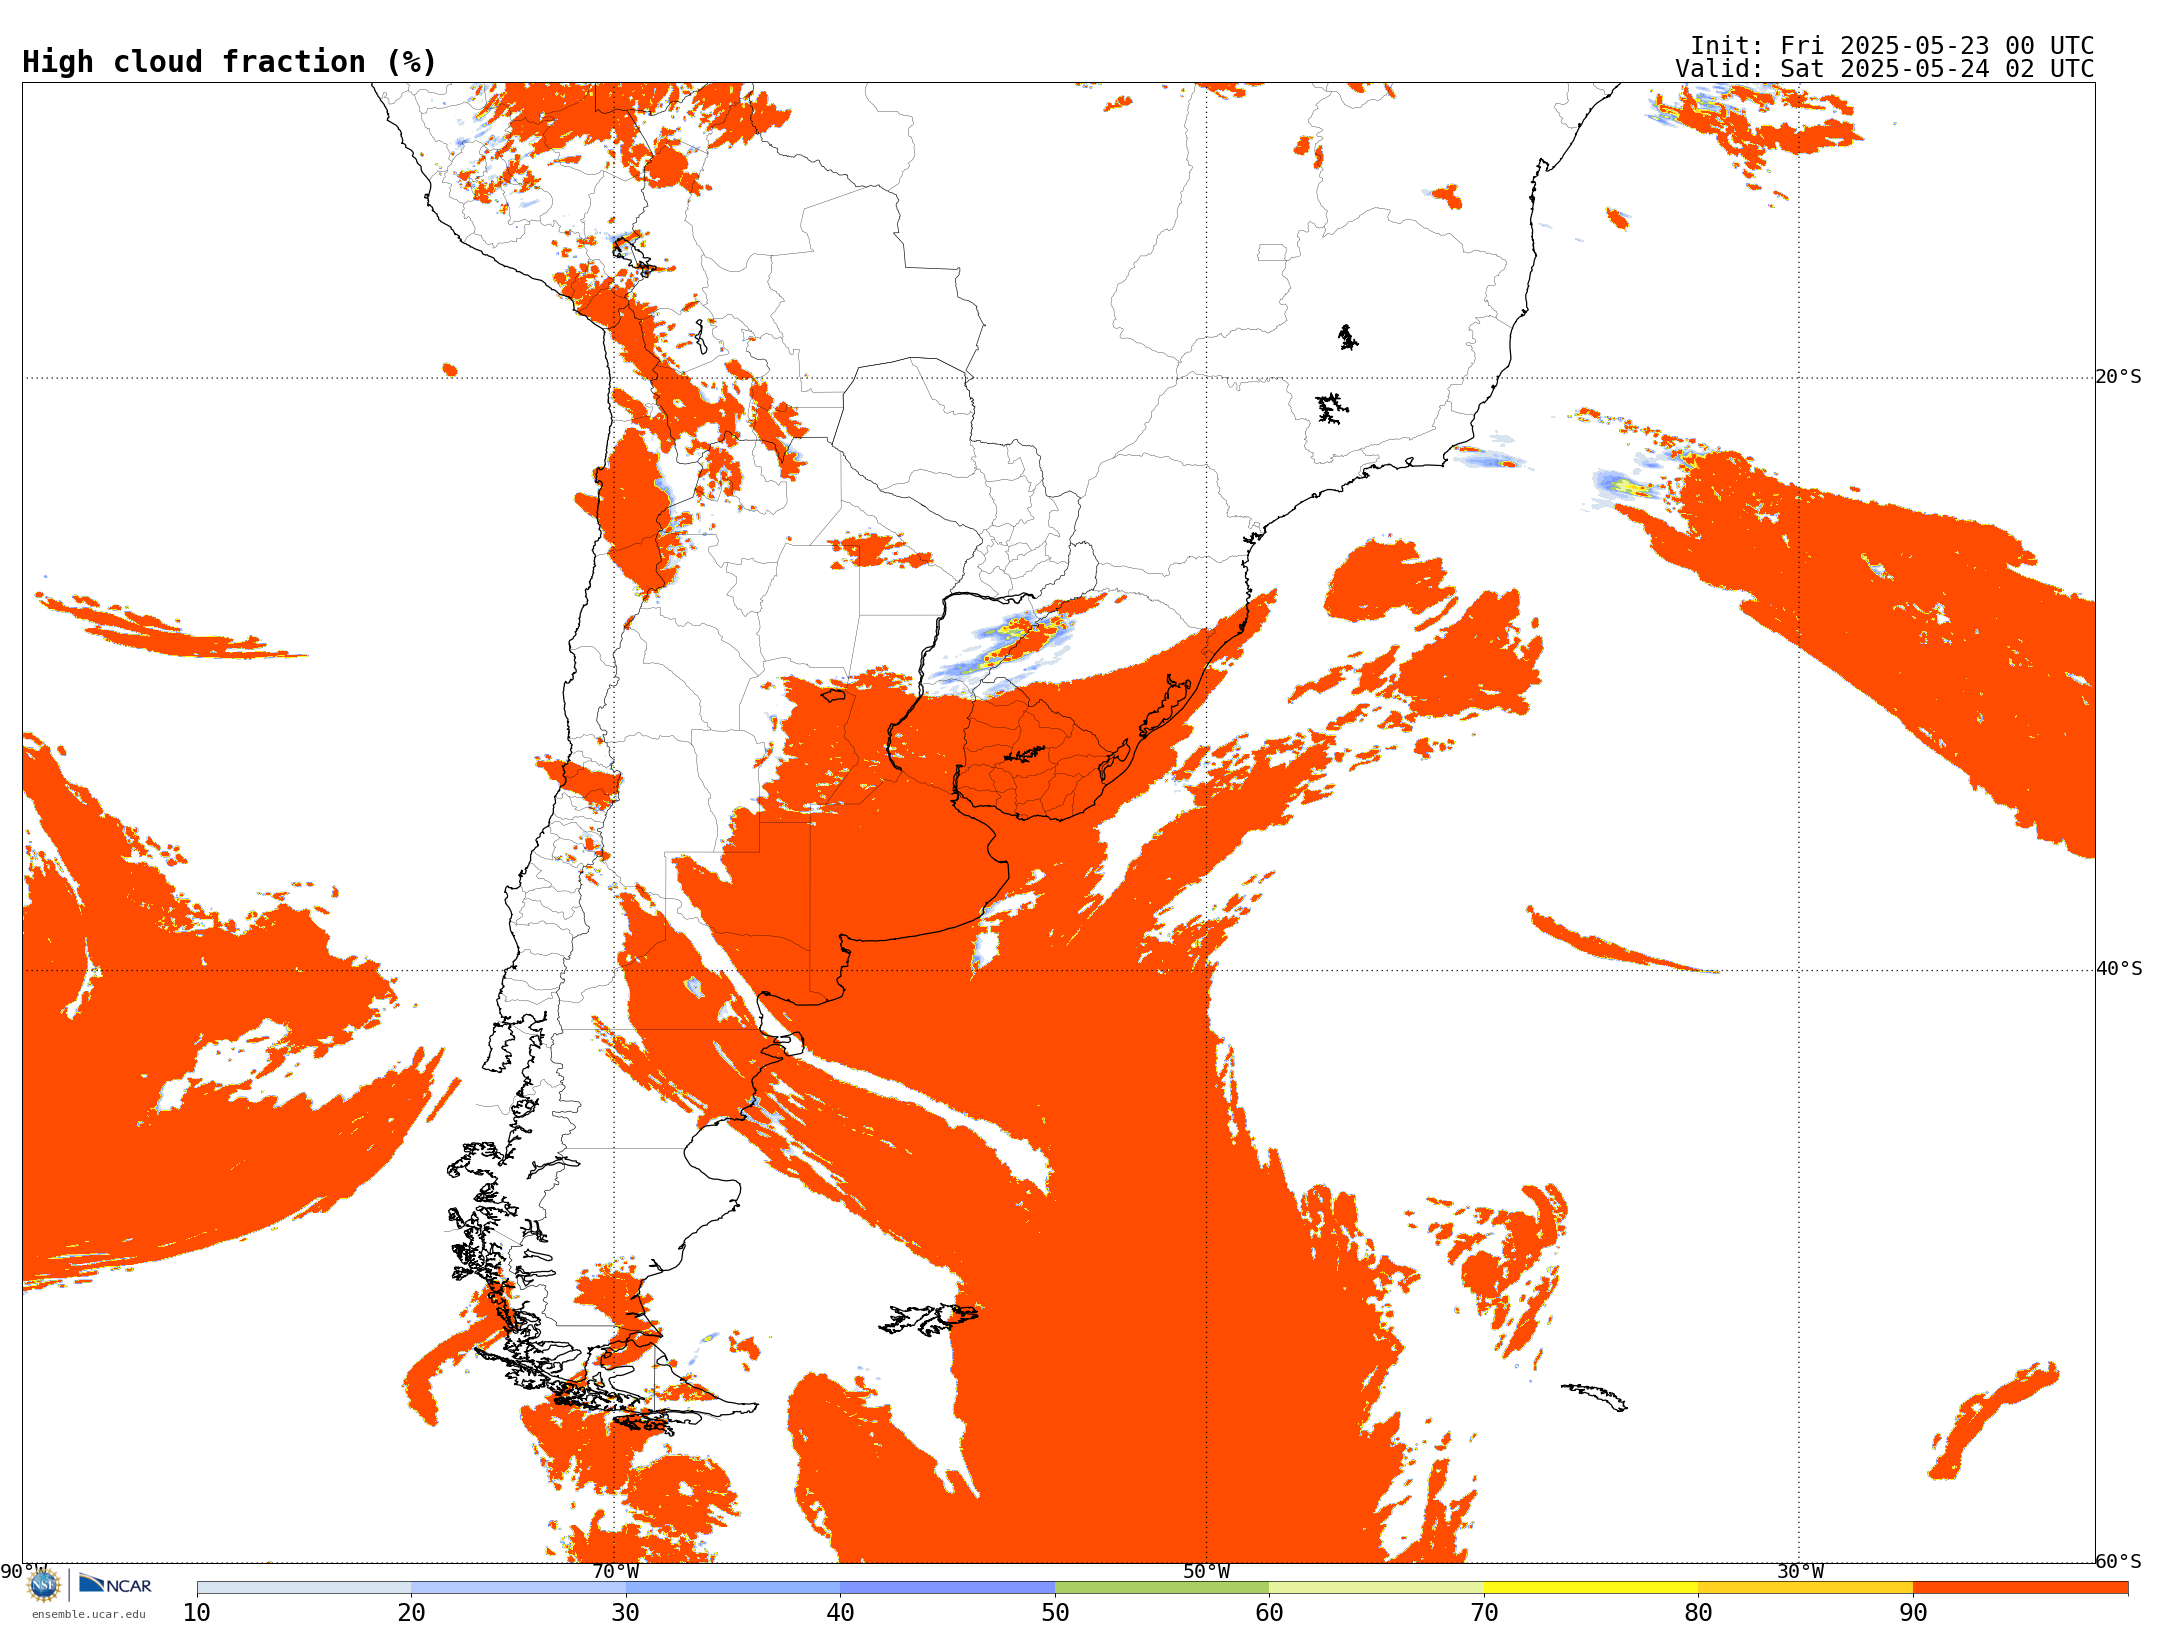The width and height of the screenshot is (2160, 1626).
Task: Click the 30°W longitude label
Action: coord(1800,1572)
